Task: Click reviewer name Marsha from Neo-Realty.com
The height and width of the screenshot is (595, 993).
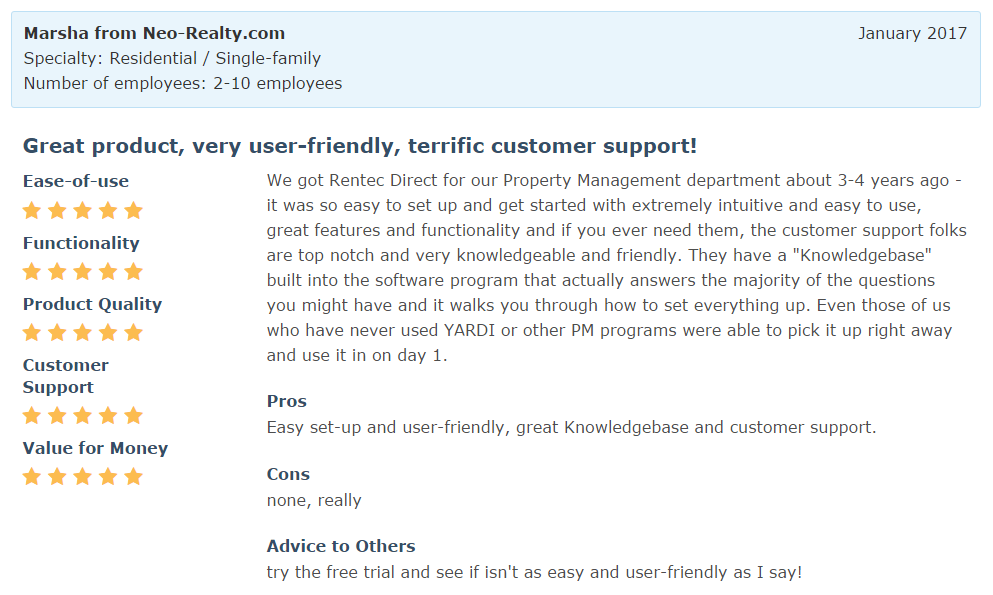Action: (154, 33)
